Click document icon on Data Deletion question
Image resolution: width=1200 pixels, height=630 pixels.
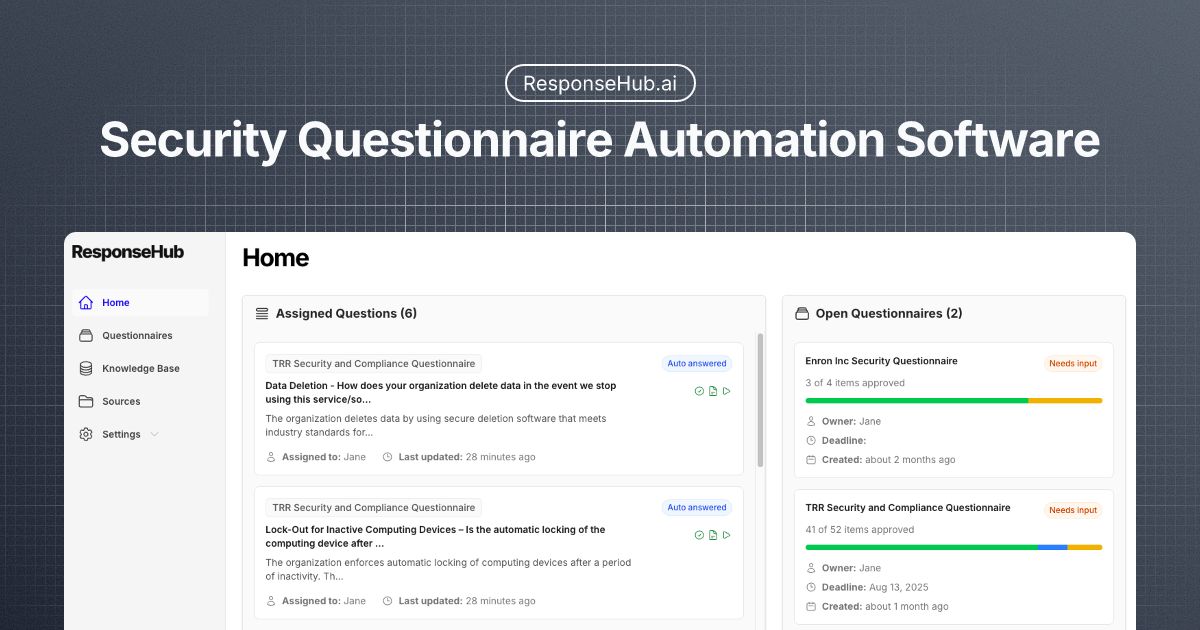coord(713,391)
